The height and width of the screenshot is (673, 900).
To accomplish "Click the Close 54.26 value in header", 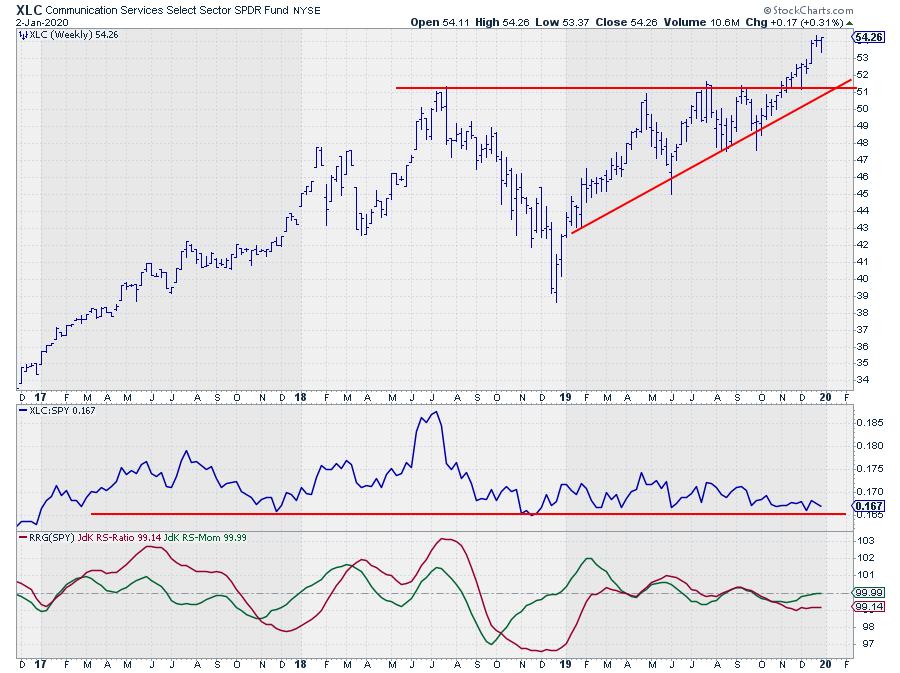I will pyautogui.click(x=626, y=22).
